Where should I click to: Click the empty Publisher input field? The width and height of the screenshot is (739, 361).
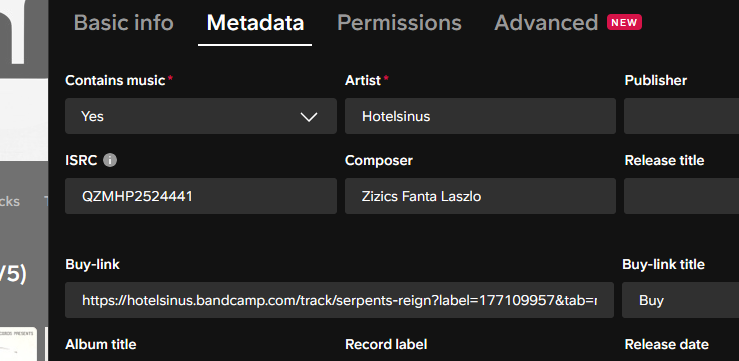682,116
